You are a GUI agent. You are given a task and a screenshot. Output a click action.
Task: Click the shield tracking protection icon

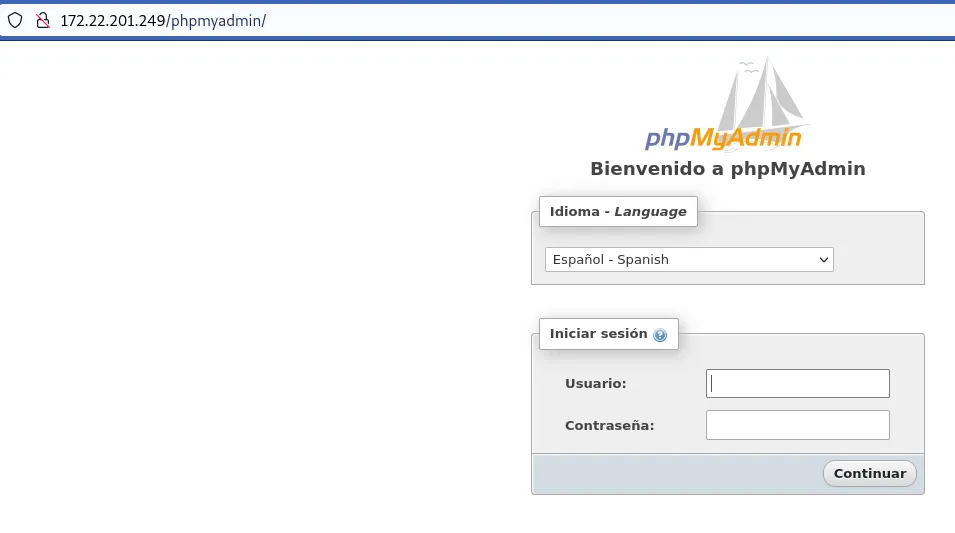[x=15, y=20]
